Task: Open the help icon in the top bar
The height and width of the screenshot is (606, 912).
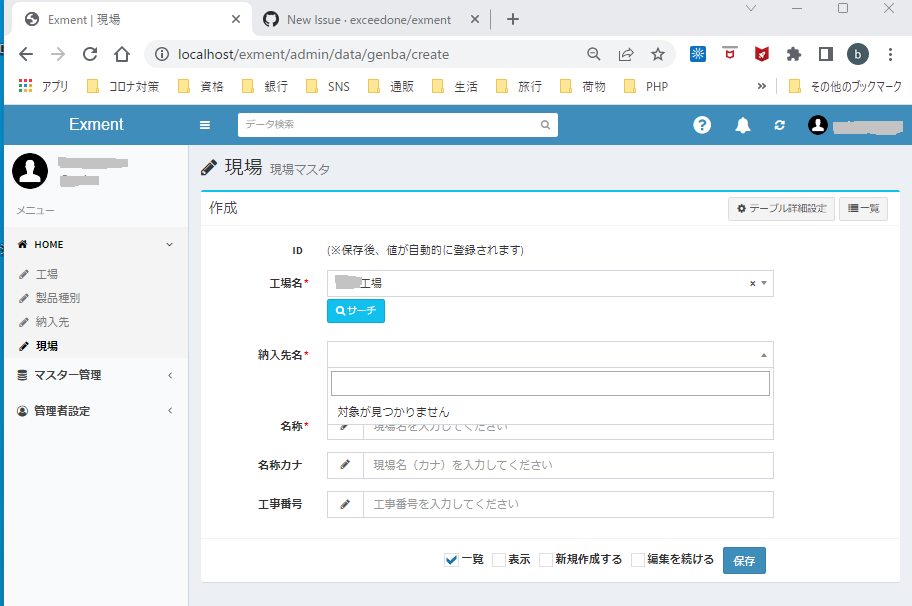Action: coord(702,125)
